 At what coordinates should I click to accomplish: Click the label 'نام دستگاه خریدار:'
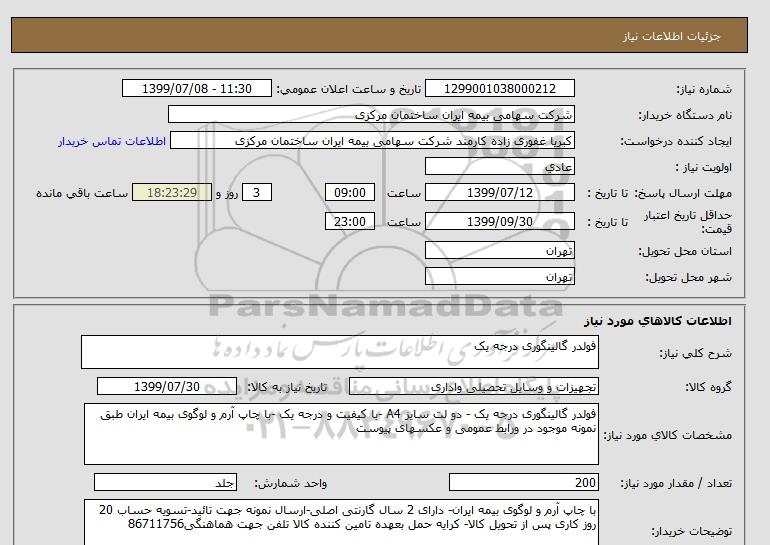685,115
